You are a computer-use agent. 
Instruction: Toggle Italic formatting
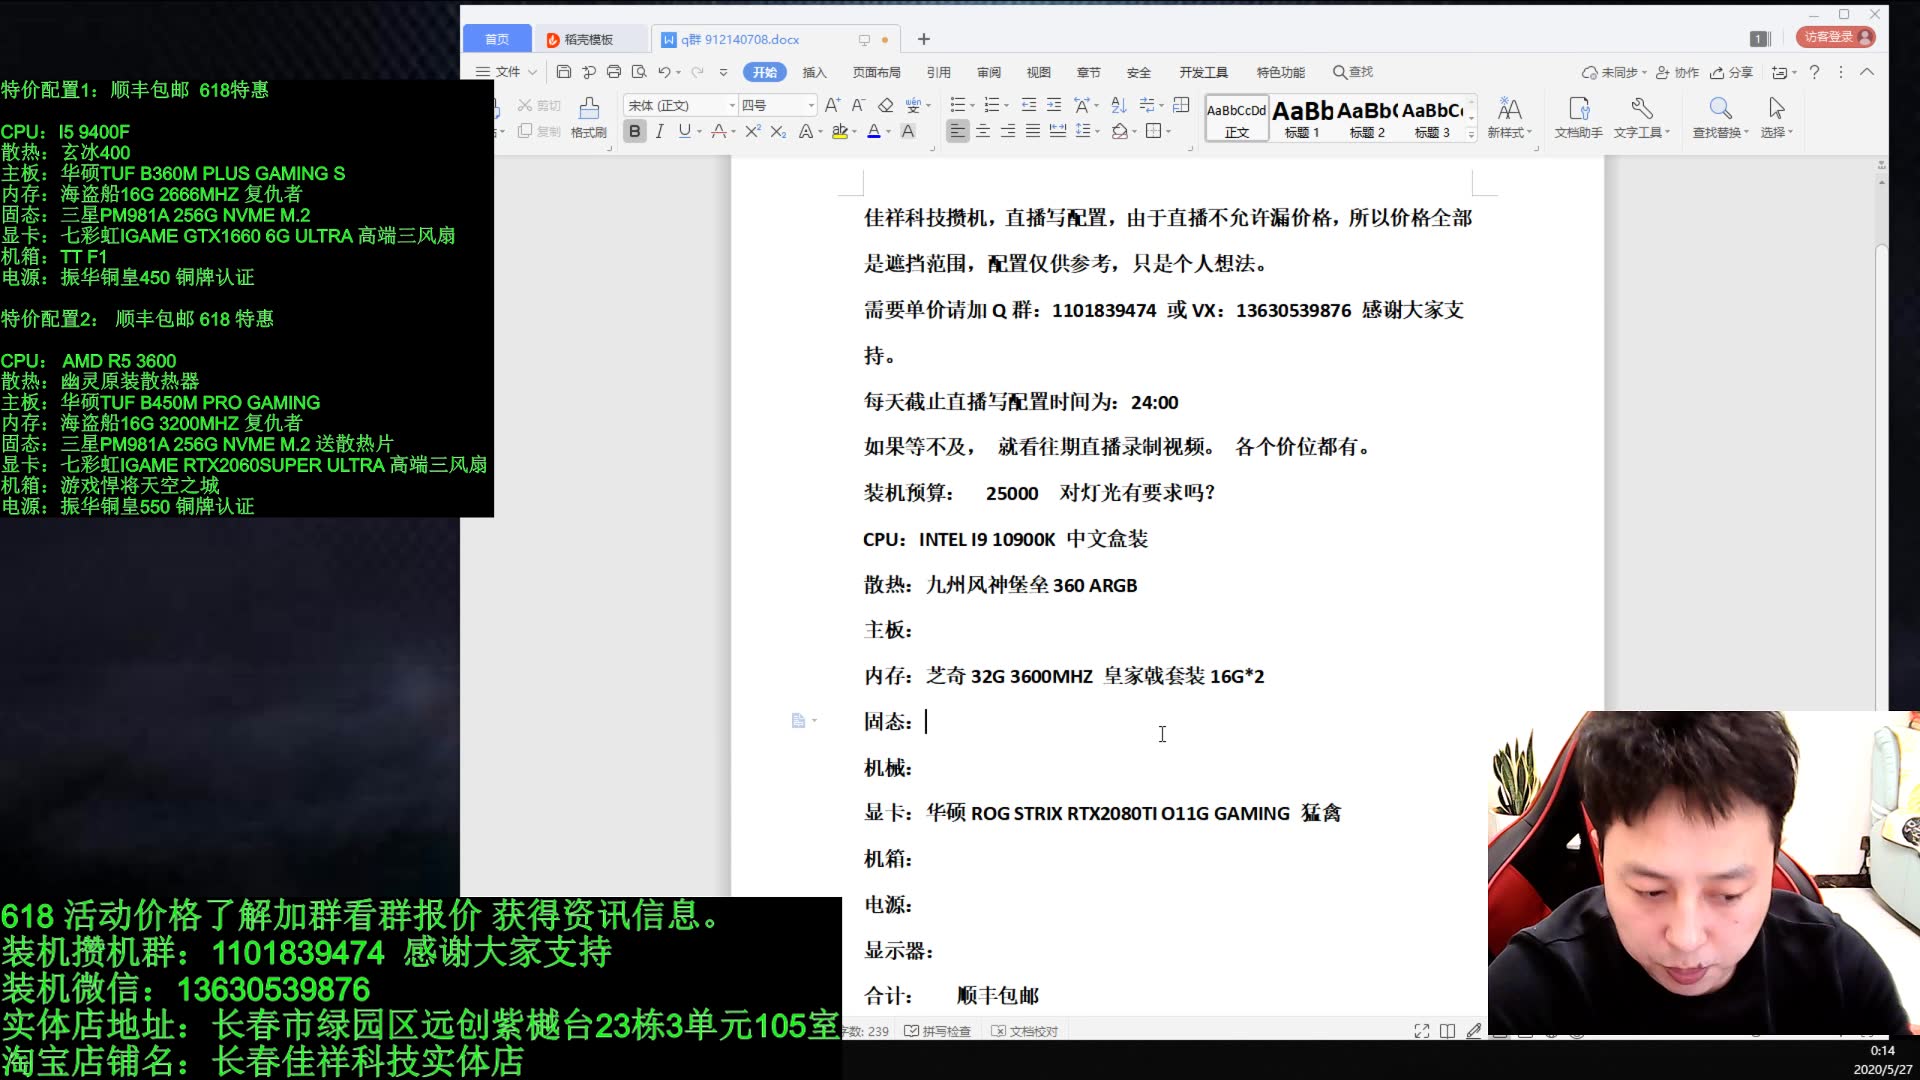[x=659, y=131]
